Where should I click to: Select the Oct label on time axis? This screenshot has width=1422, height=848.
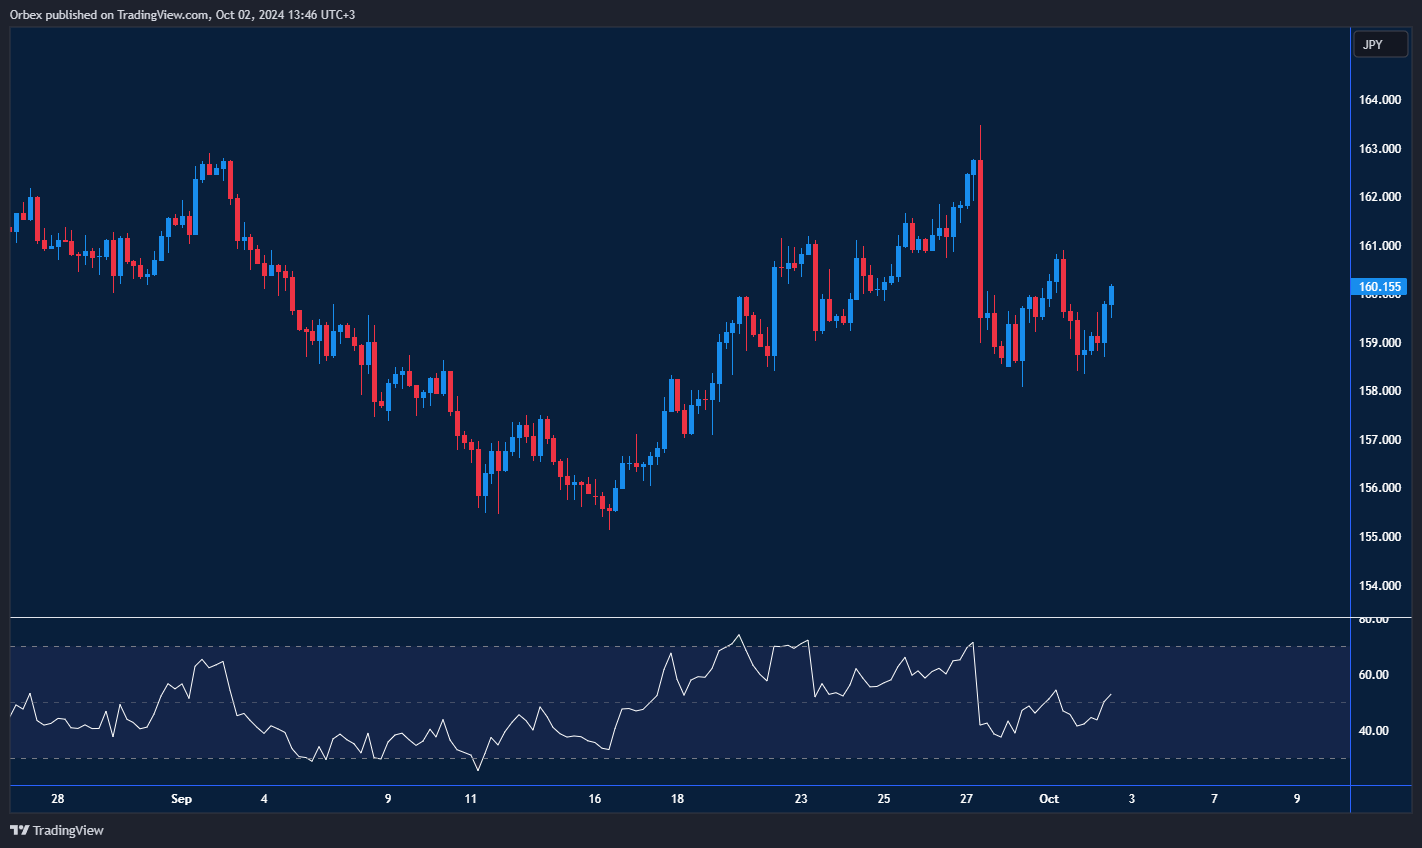(1048, 799)
